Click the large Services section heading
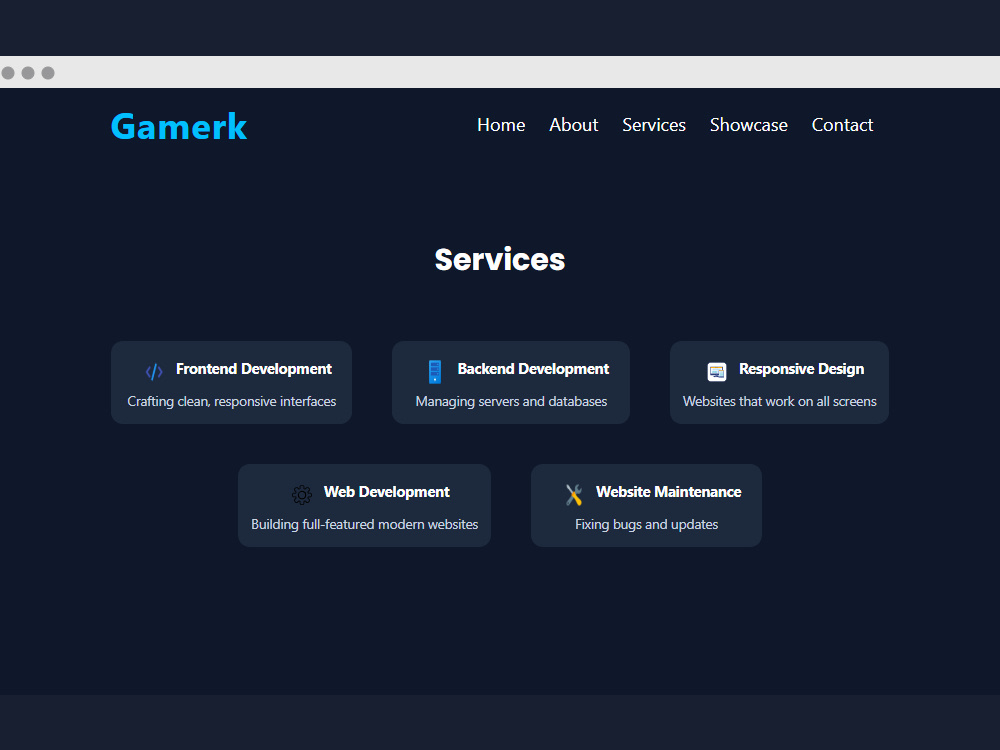The width and height of the screenshot is (1000, 750). click(500, 260)
